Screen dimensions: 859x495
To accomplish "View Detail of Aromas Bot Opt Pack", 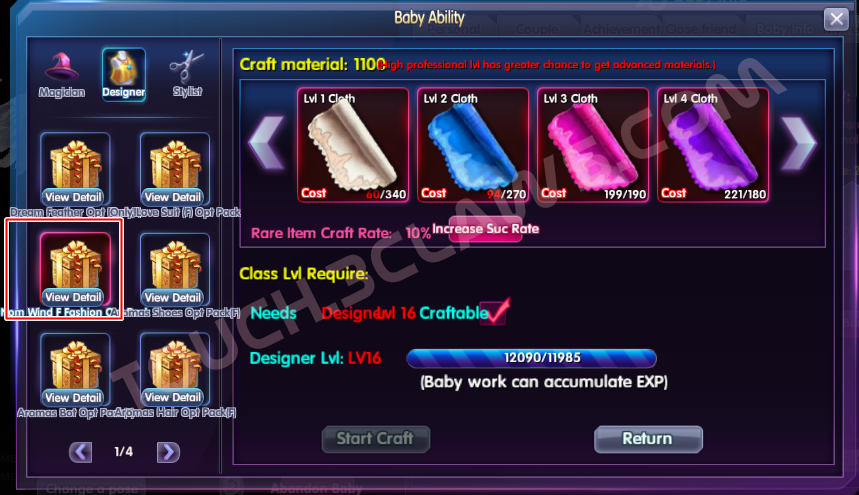I will tap(73, 398).
